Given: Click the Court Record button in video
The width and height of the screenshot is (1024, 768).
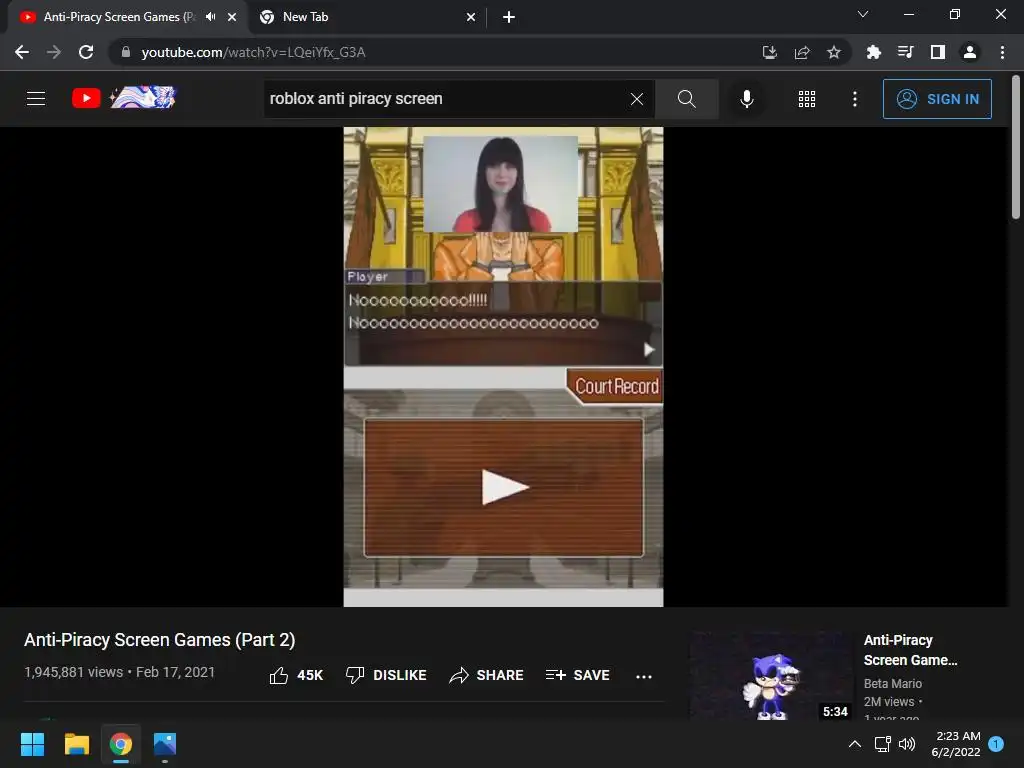Looking at the screenshot, I should click(616, 386).
